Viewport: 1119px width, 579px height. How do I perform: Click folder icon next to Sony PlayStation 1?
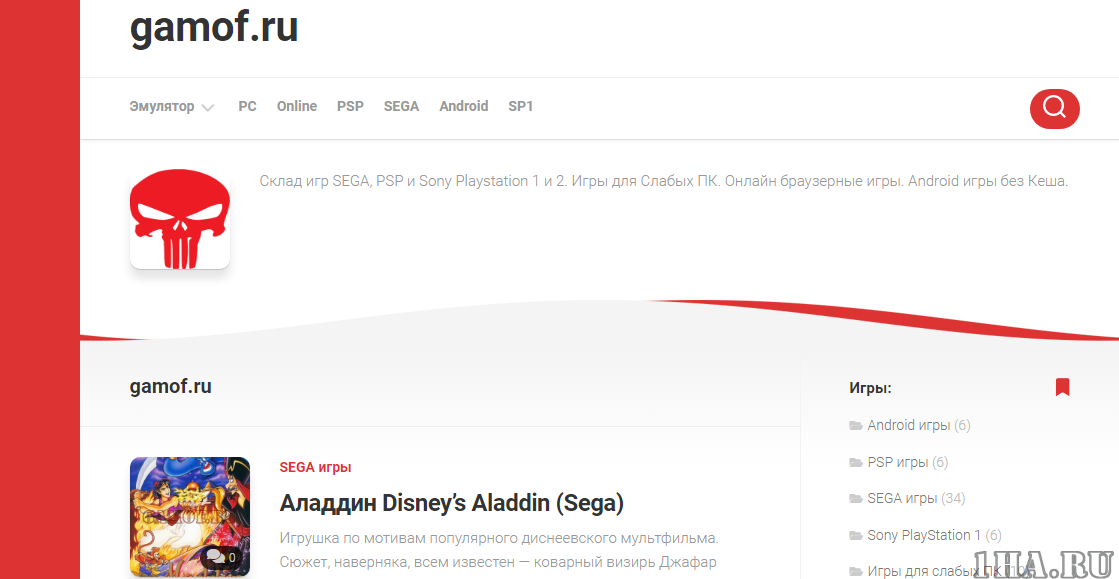pyautogui.click(x=856, y=536)
